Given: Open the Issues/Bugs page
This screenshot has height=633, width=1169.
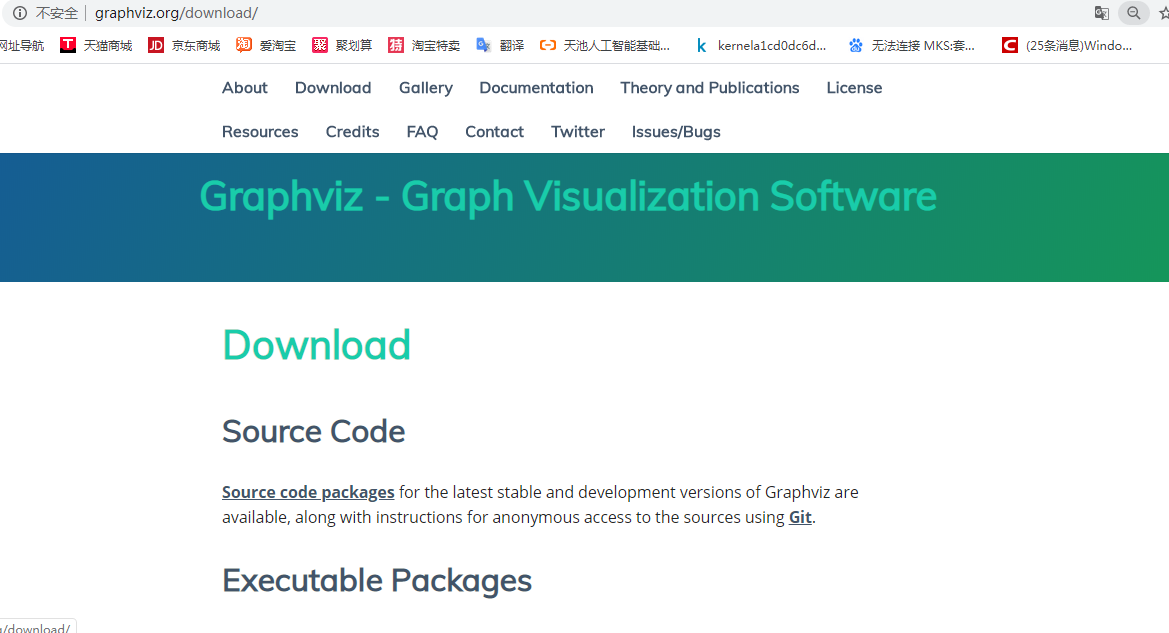Looking at the screenshot, I should (675, 131).
